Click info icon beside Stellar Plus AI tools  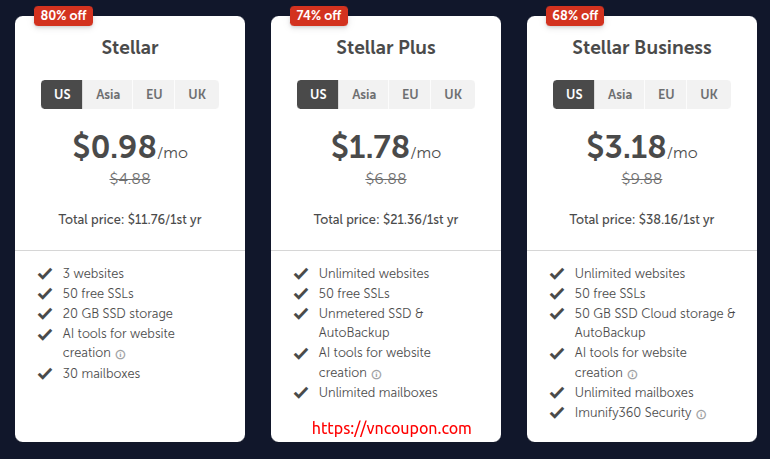pos(376,374)
